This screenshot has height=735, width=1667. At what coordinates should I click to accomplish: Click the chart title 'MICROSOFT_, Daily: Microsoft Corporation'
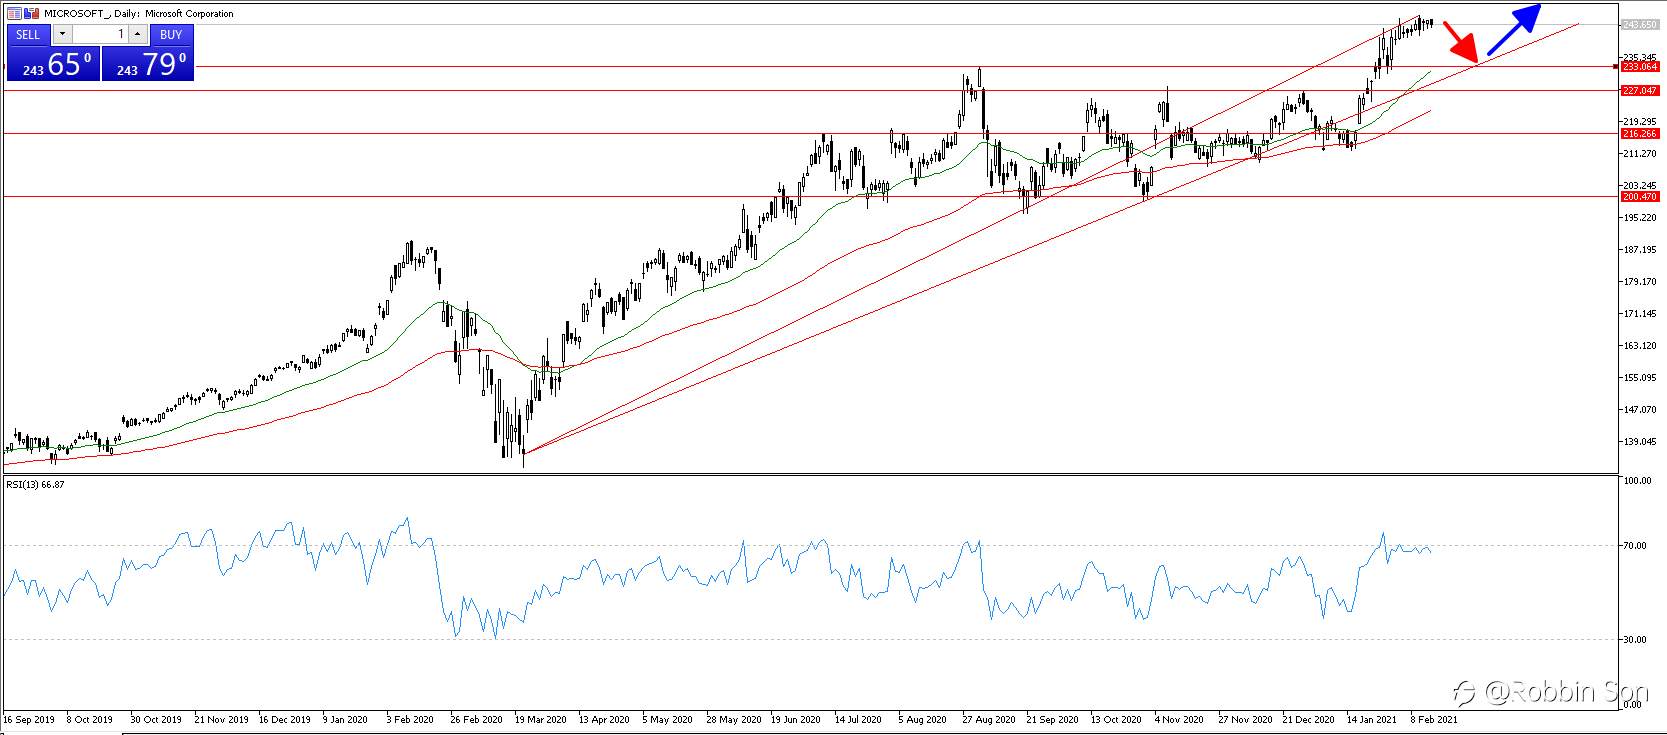tap(139, 14)
